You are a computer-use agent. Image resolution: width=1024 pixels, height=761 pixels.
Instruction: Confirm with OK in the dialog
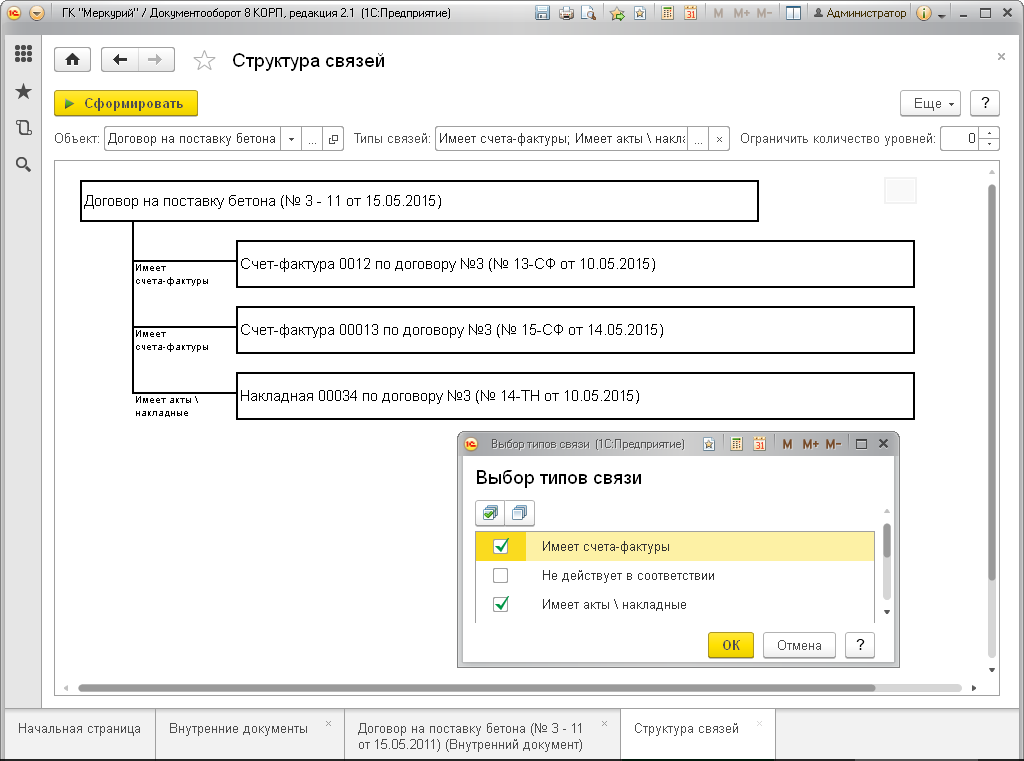pyautogui.click(x=731, y=645)
